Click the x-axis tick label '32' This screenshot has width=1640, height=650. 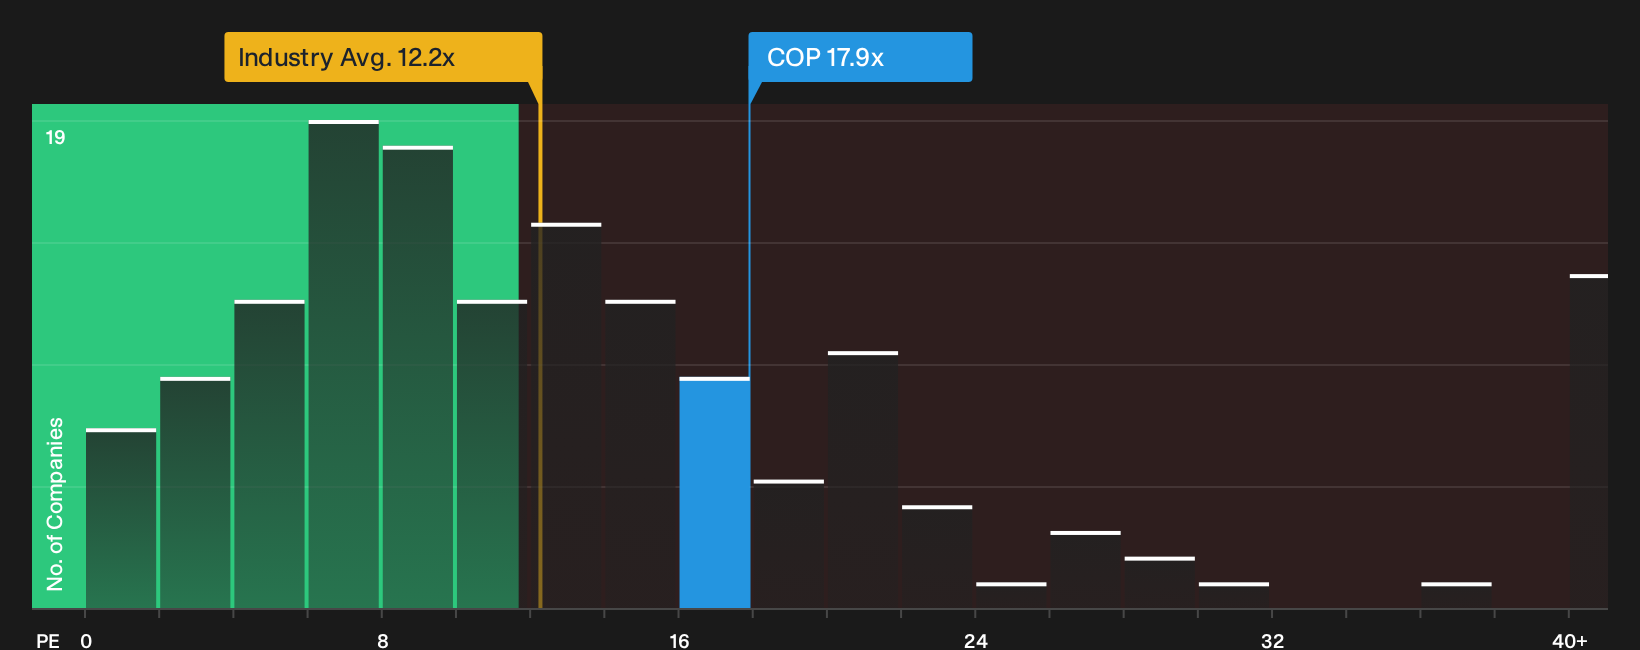tap(1272, 640)
